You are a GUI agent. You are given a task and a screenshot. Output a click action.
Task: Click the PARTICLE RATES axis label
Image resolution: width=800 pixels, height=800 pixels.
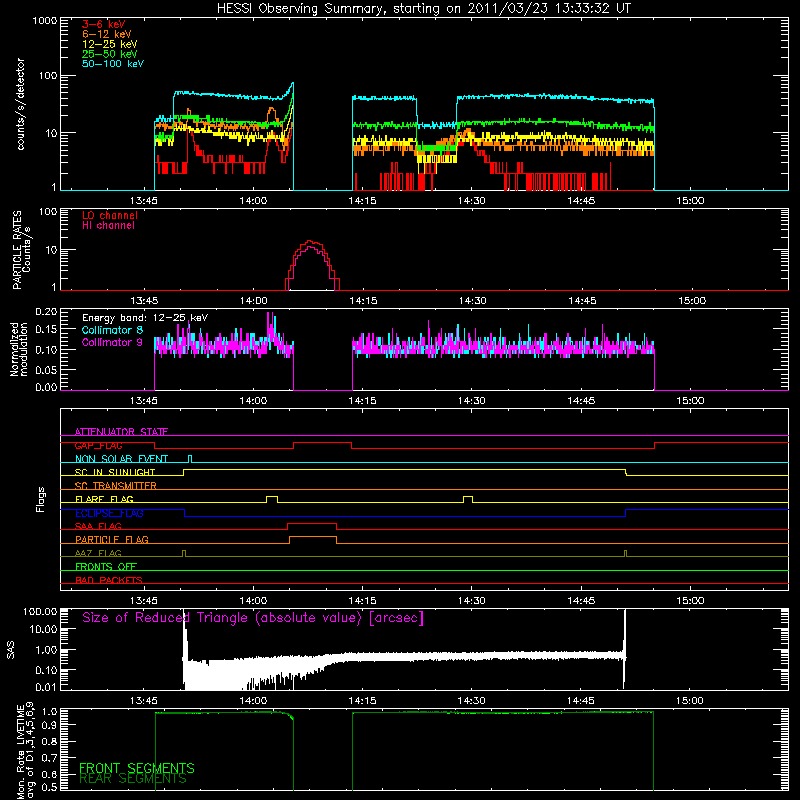click(22, 250)
